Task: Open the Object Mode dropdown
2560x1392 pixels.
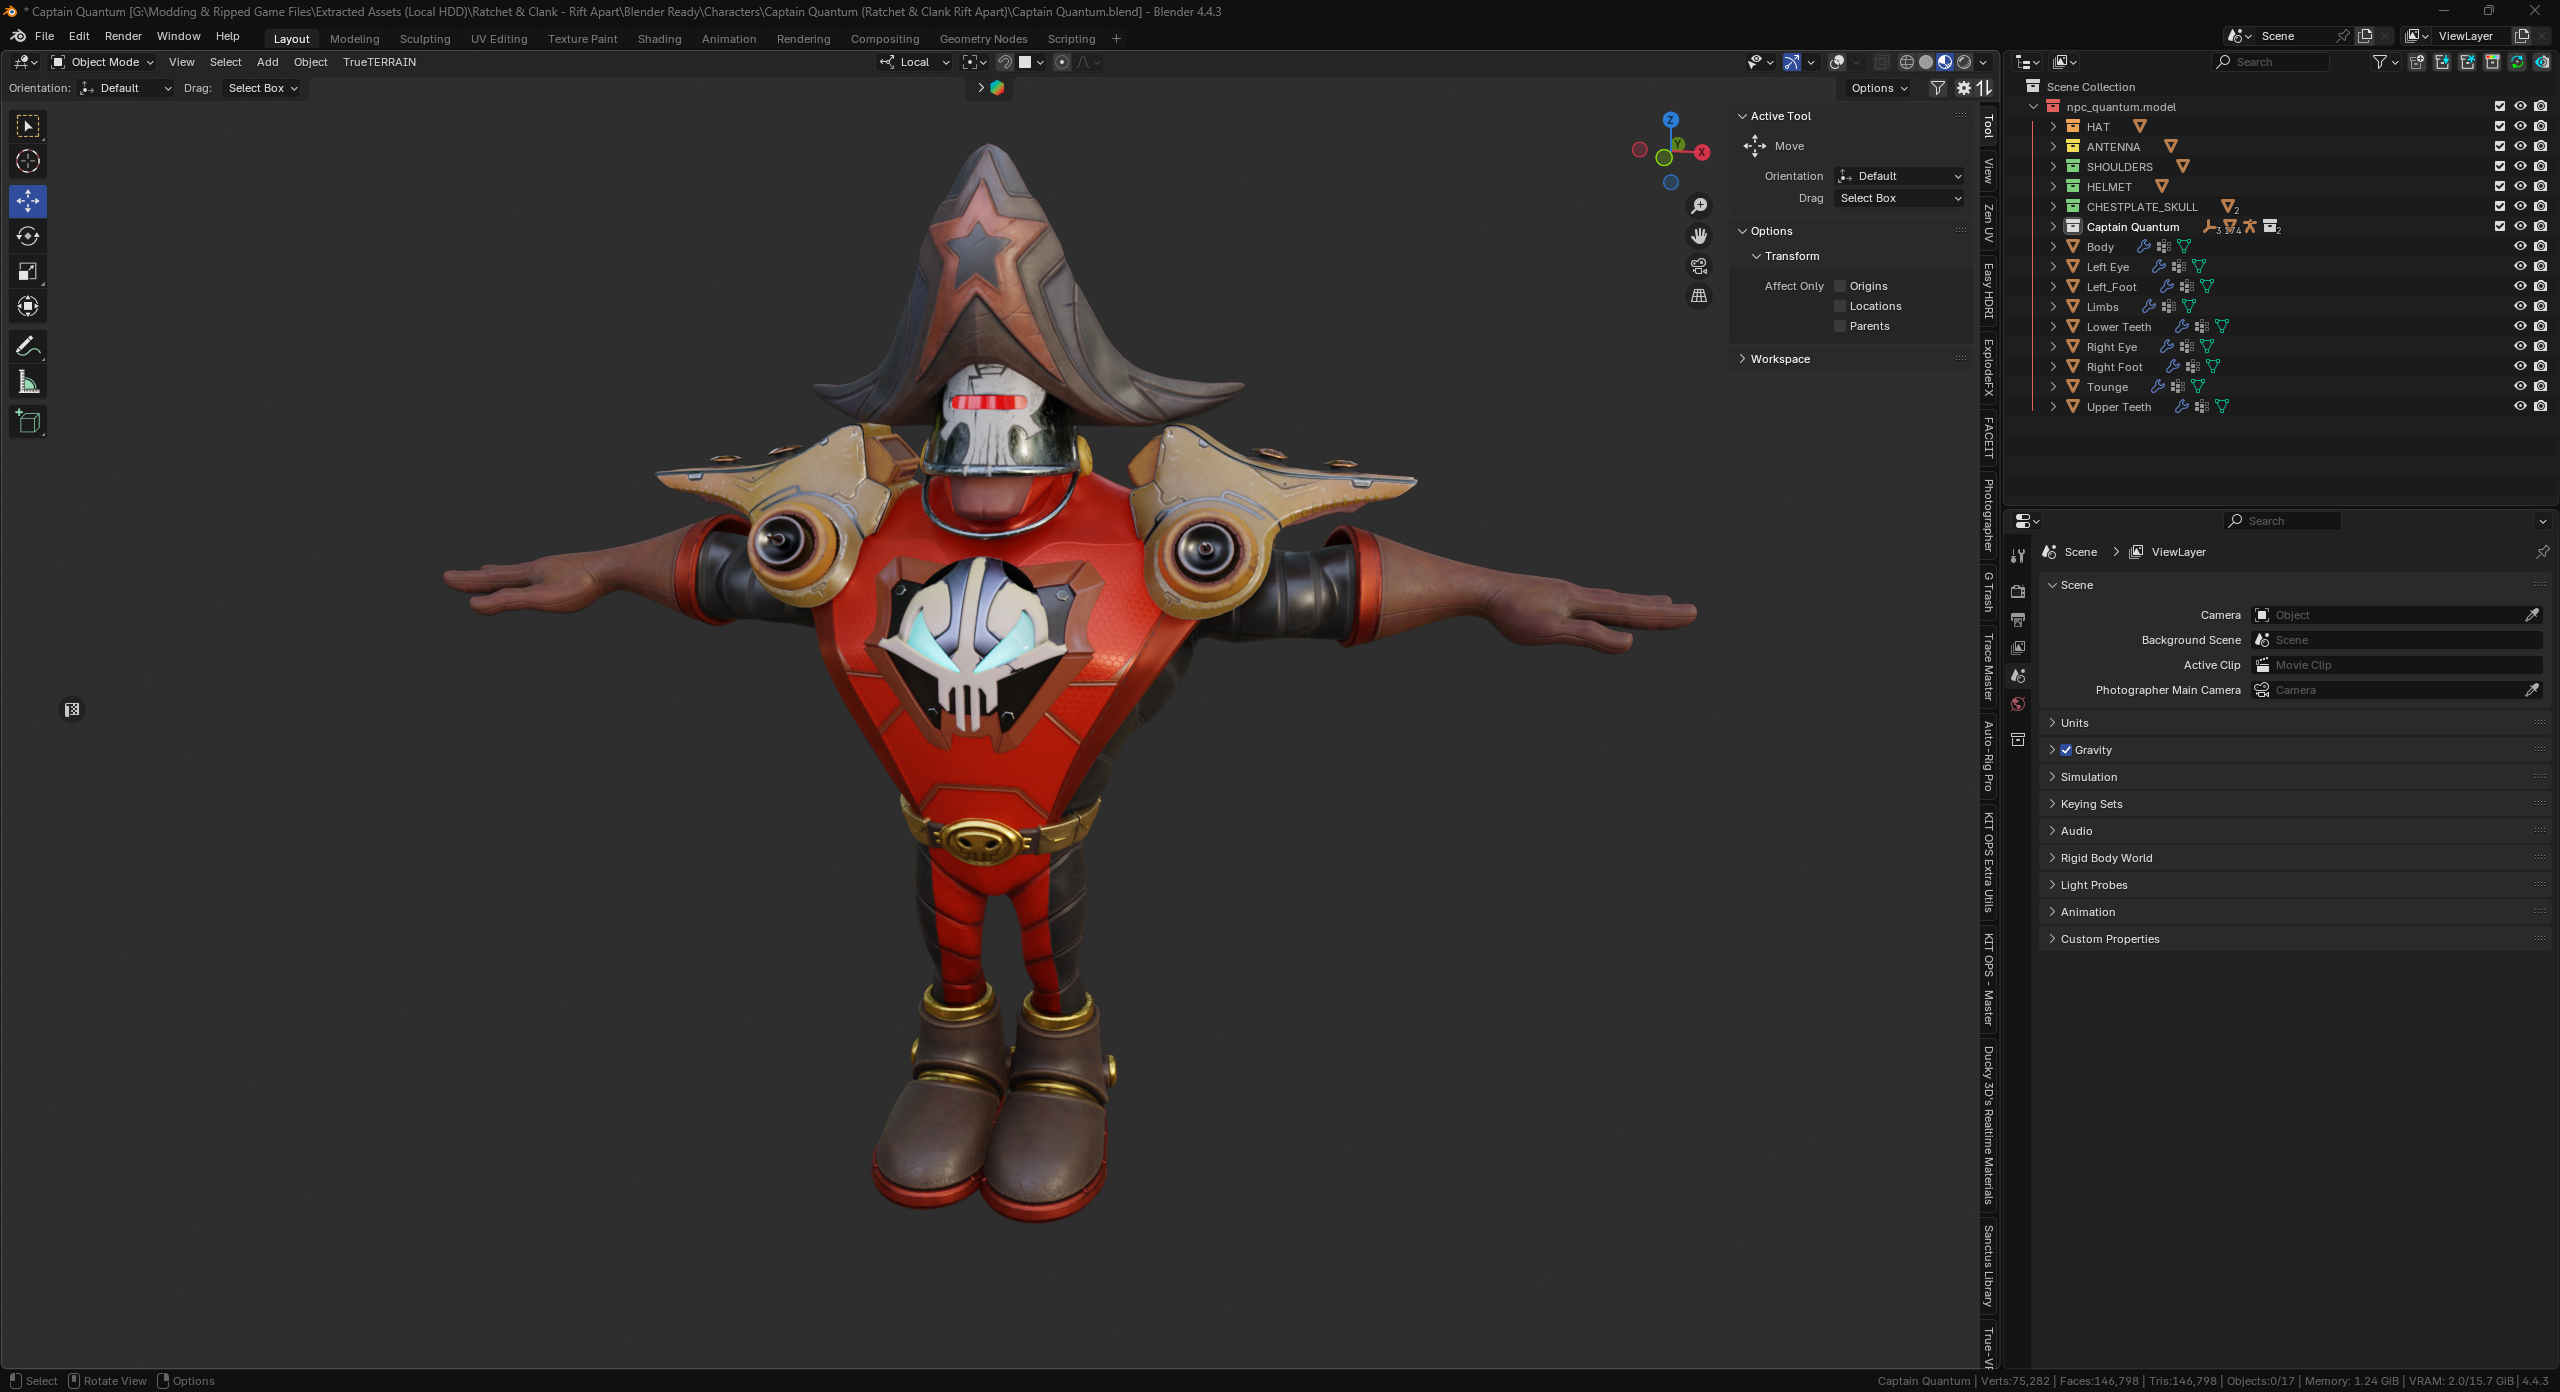Action: [x=103, y=62]
